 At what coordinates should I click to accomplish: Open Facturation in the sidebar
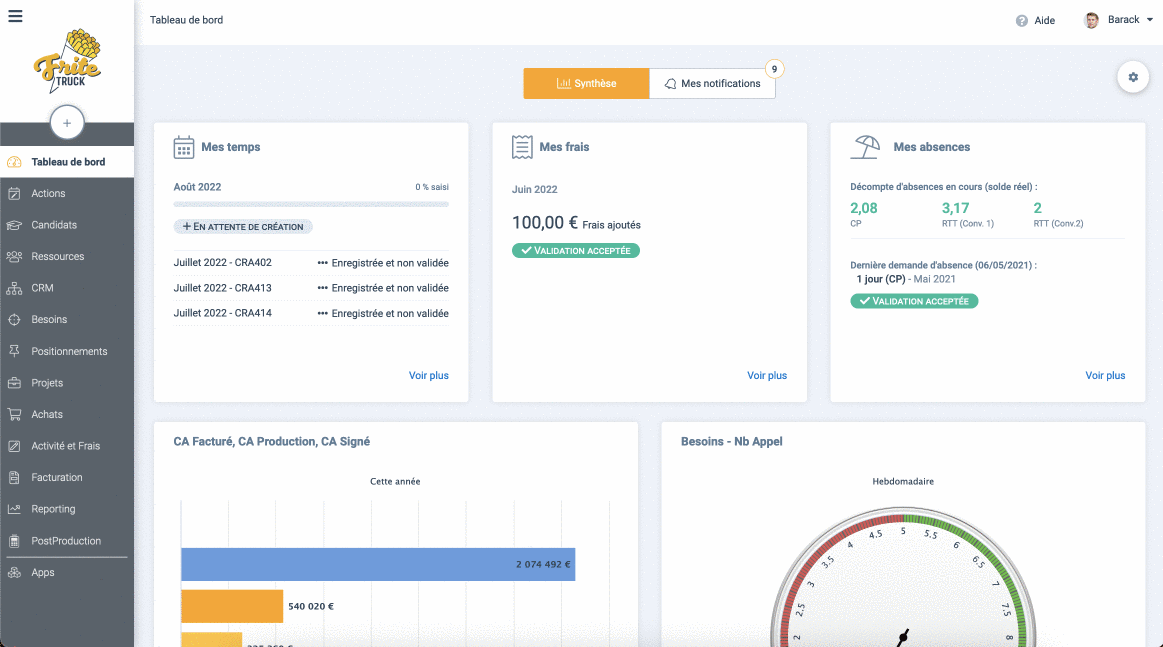pyautogui.click(x=57, y=478)
